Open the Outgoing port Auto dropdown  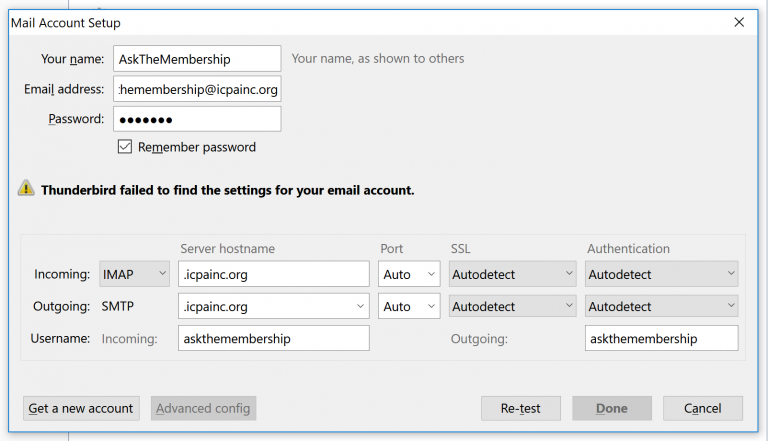click(x=409, y=306)
